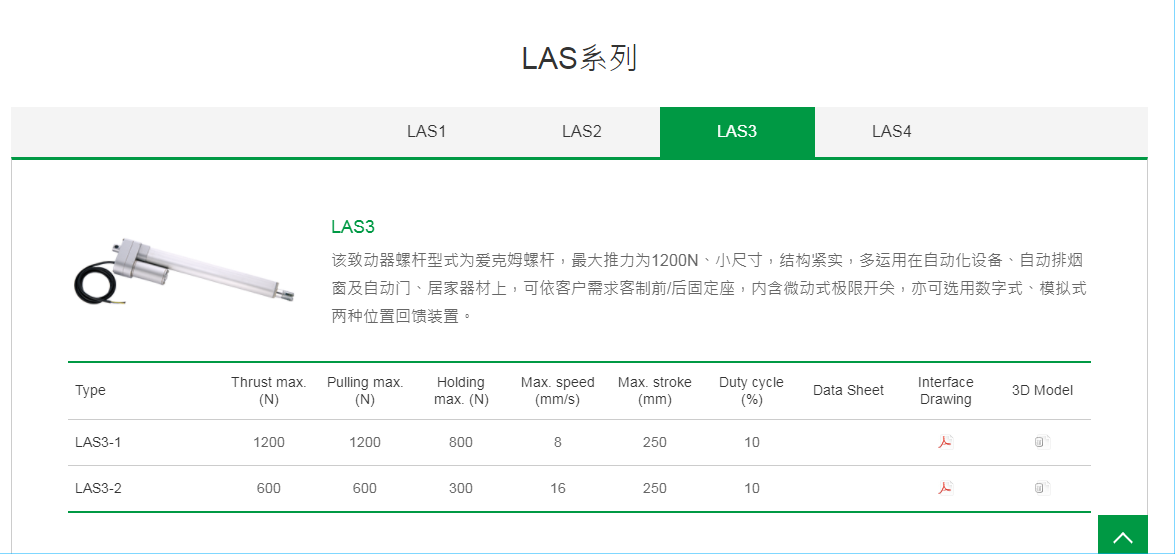Switch to the LAS4 tab

(892, 132)
